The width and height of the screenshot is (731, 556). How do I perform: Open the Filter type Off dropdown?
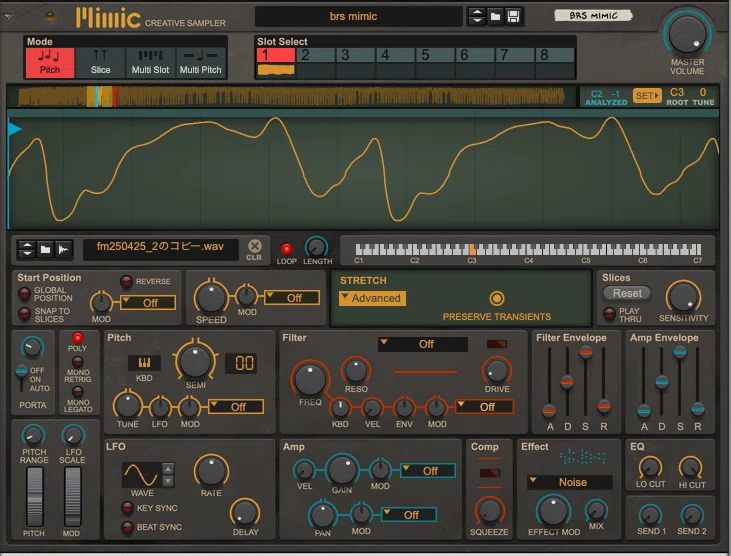[422, 344]
